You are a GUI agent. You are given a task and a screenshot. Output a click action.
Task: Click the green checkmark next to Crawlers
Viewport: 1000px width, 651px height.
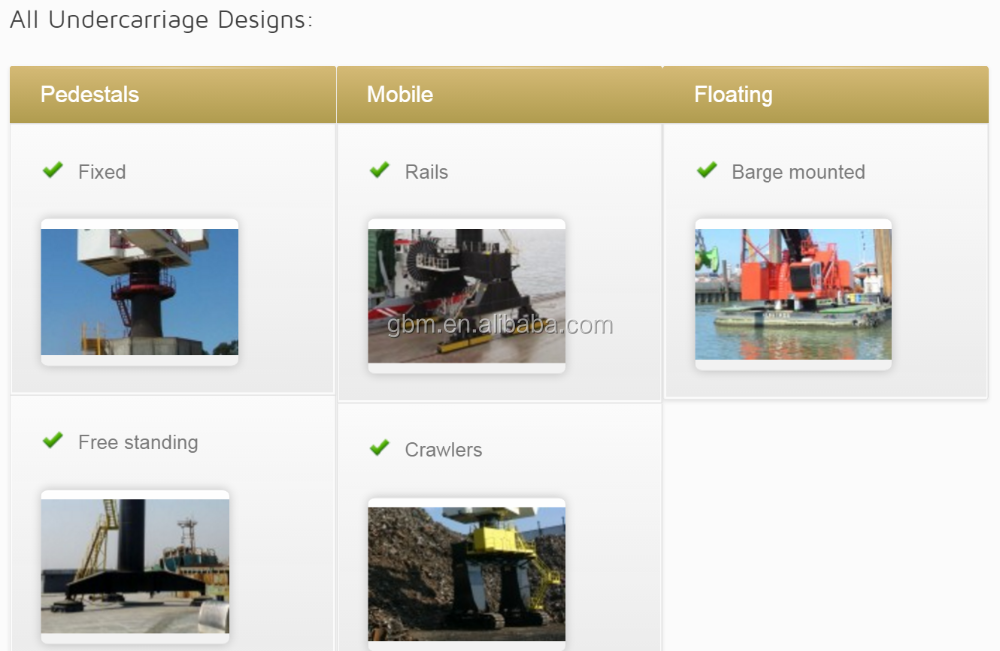point(379,448)
